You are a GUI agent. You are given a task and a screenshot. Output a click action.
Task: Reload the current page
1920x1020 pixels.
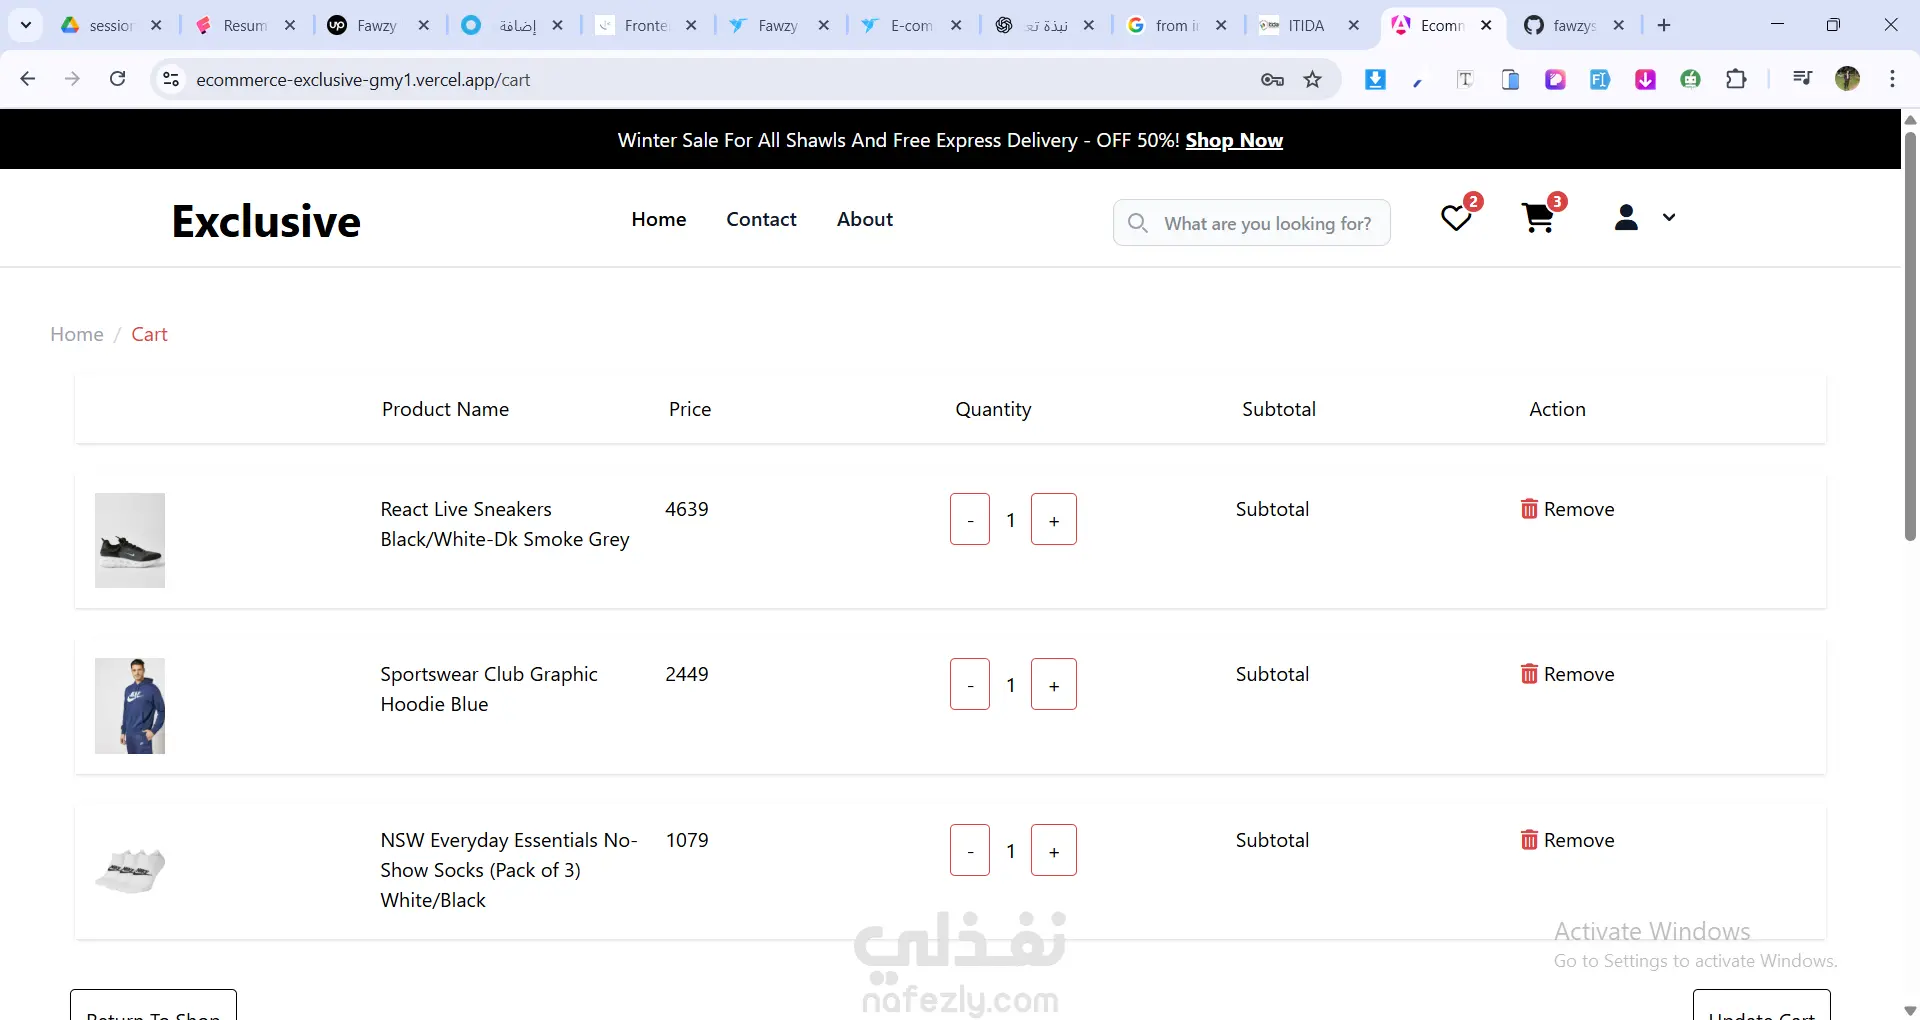point(117,79)
